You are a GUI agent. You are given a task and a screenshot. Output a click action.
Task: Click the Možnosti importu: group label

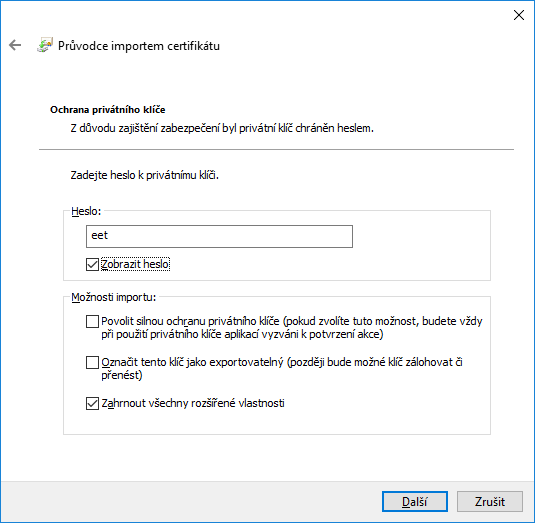pos(114,297)
